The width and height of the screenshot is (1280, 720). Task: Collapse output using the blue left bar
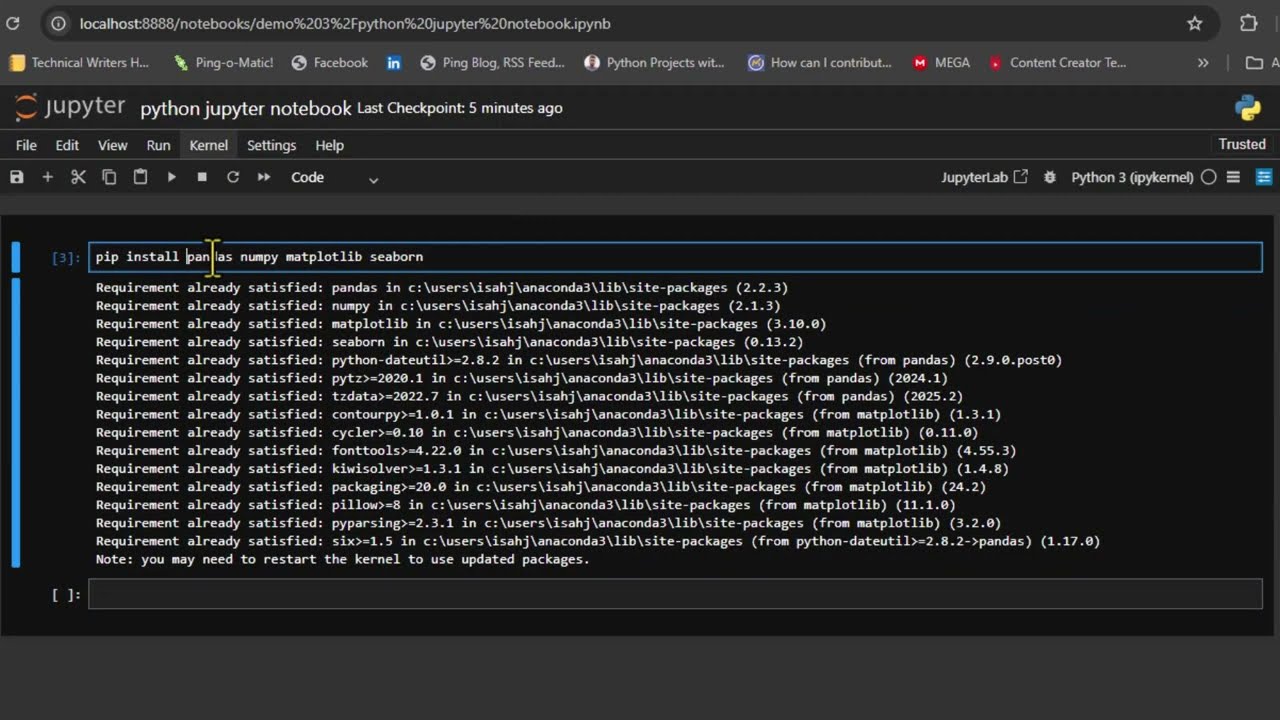point(15,423)
